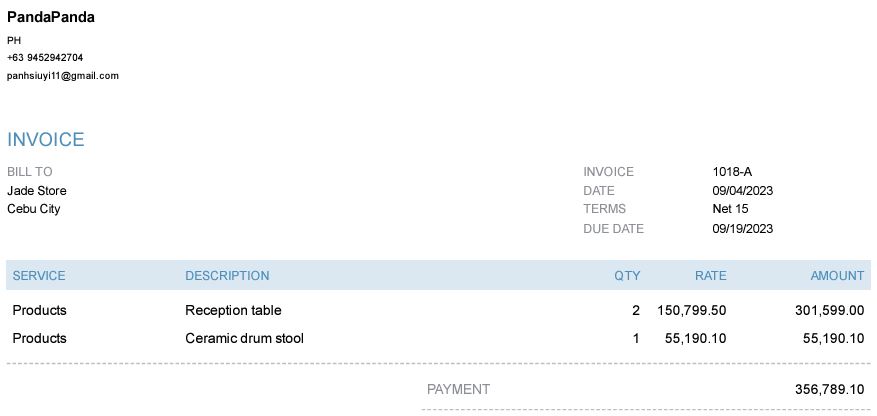Image resolution: width=877 pixels, height=416 pixels.
Task: Click the customer name Jade Store
Action: [x=37, y=191]
